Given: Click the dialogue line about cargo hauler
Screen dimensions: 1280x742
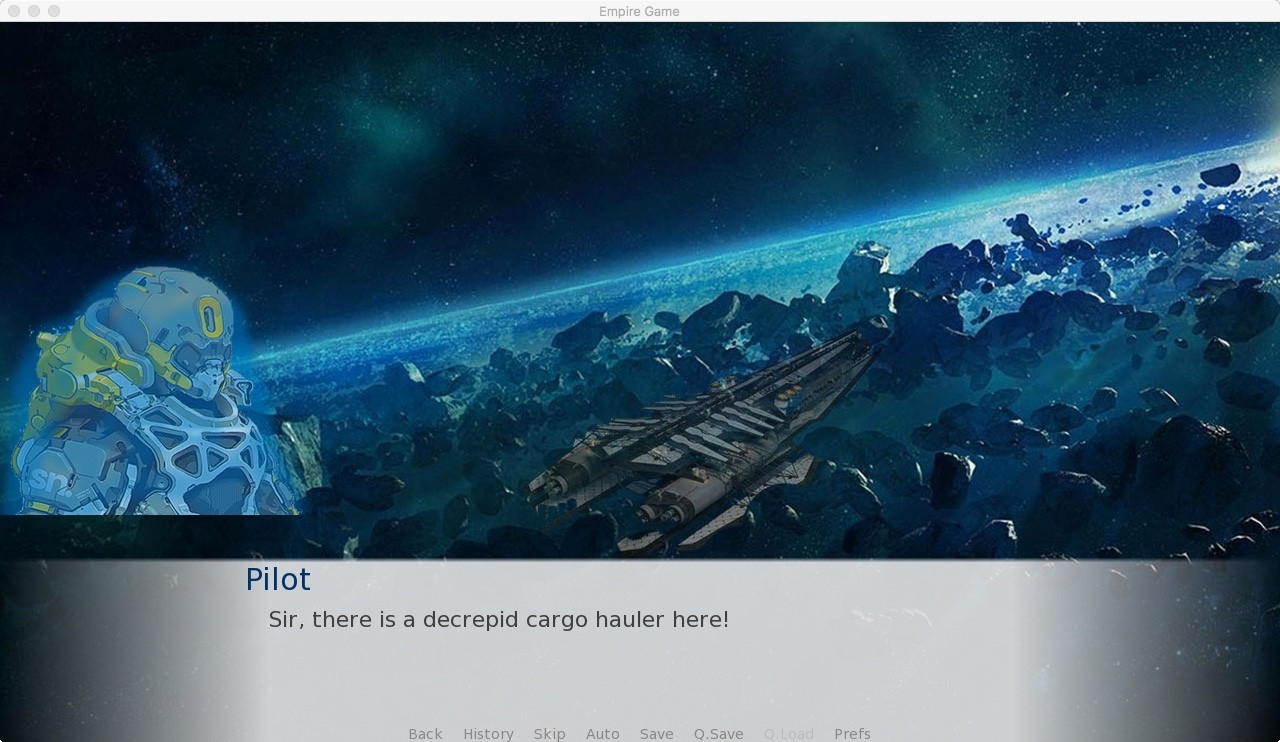Looking at the screenshot, I should (499, 620).
